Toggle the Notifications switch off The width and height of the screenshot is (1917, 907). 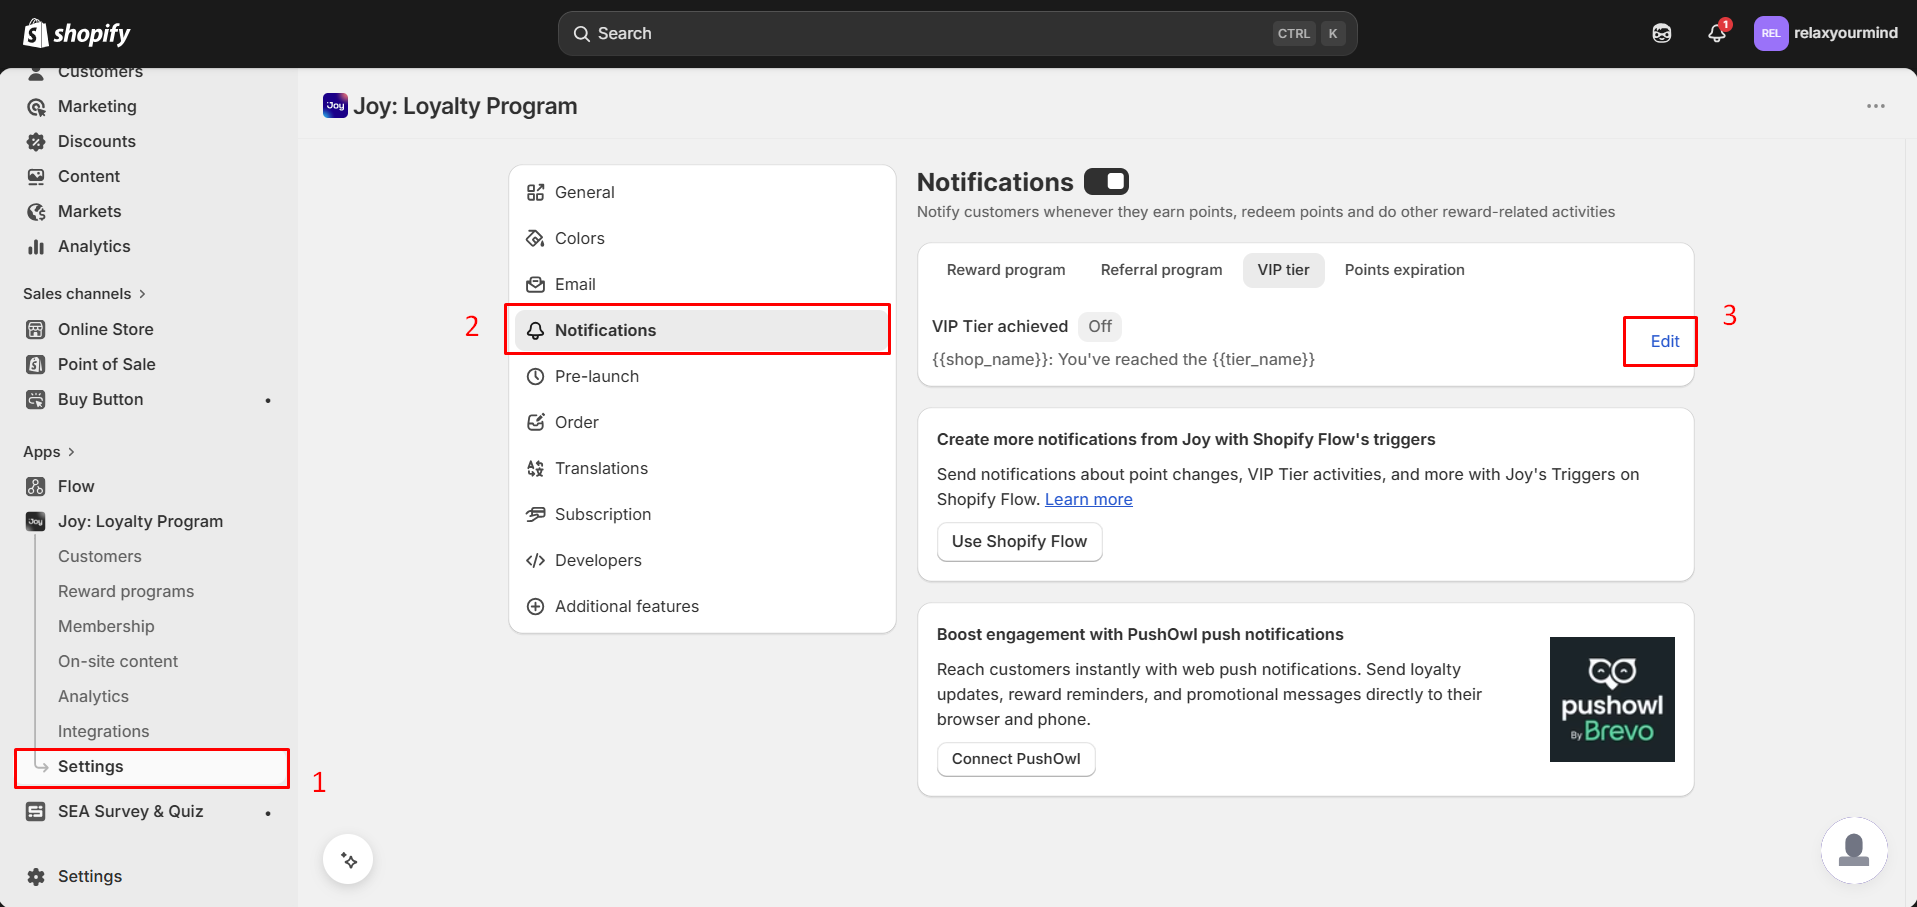[x=1106, y=182]
